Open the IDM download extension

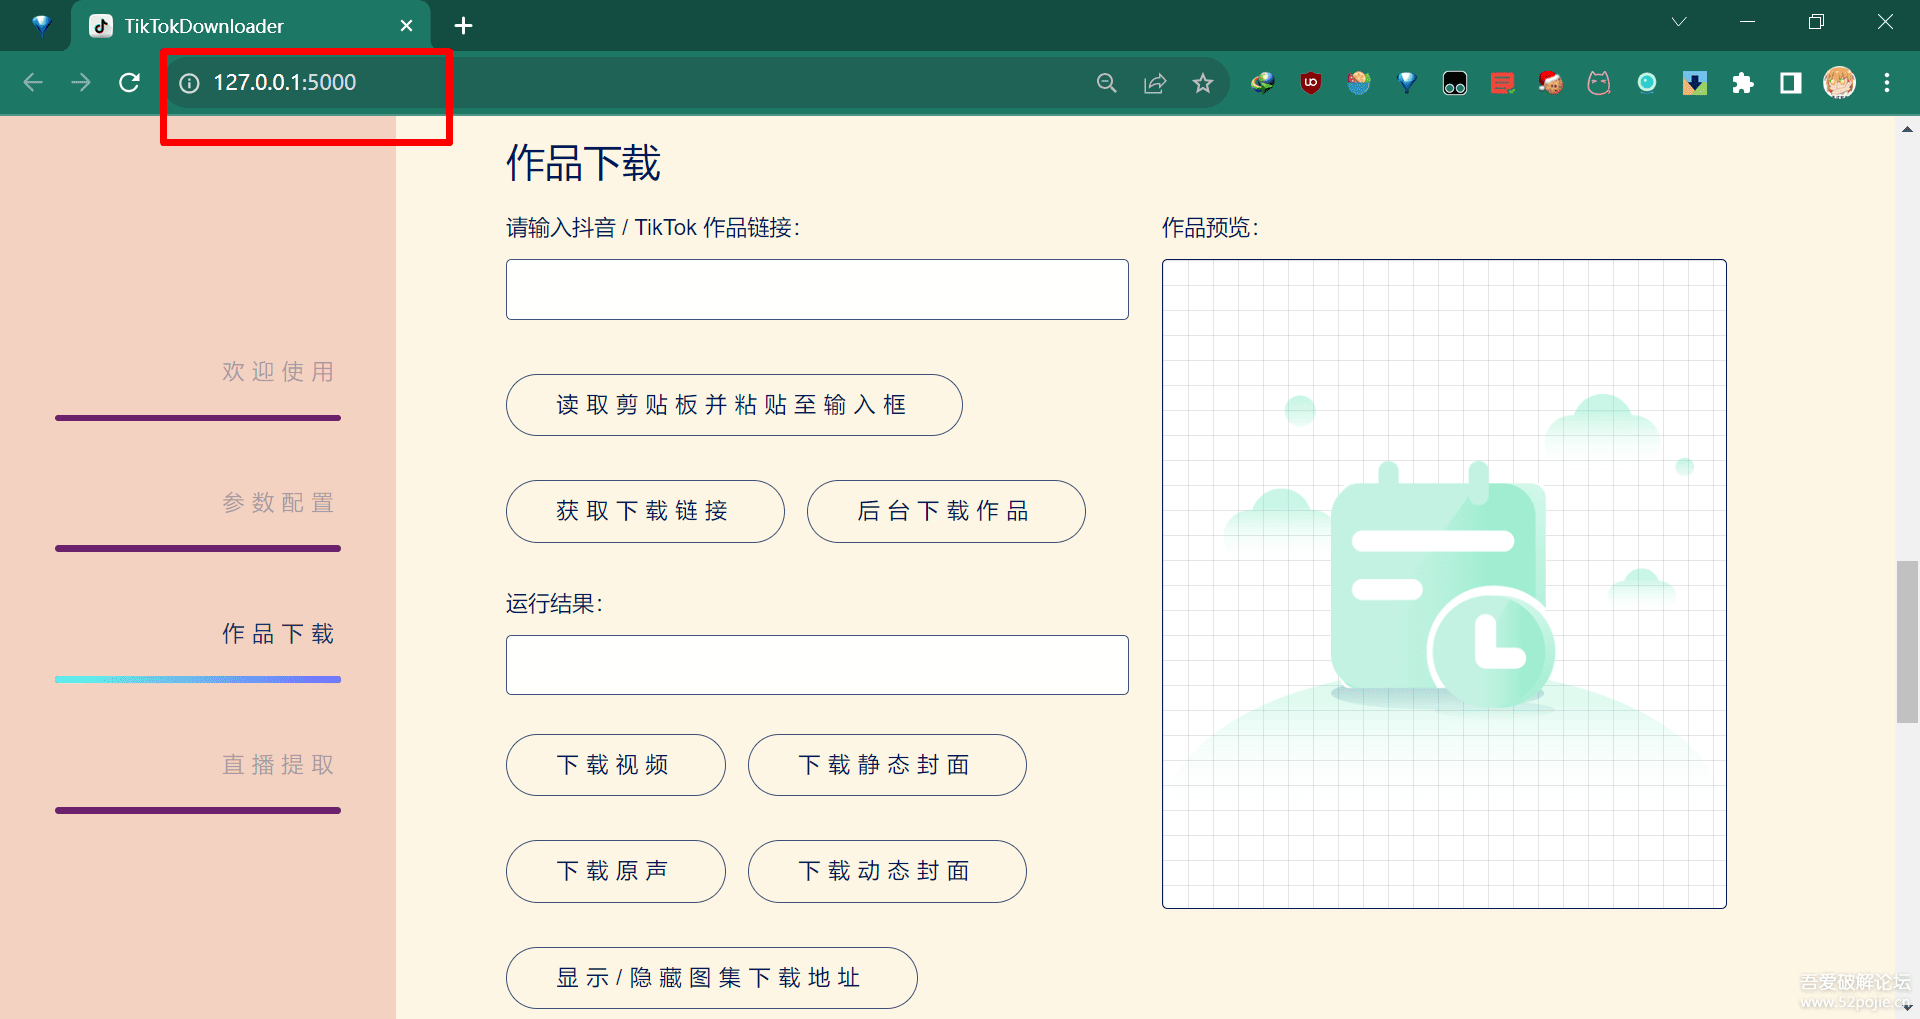coord(1262,83)
